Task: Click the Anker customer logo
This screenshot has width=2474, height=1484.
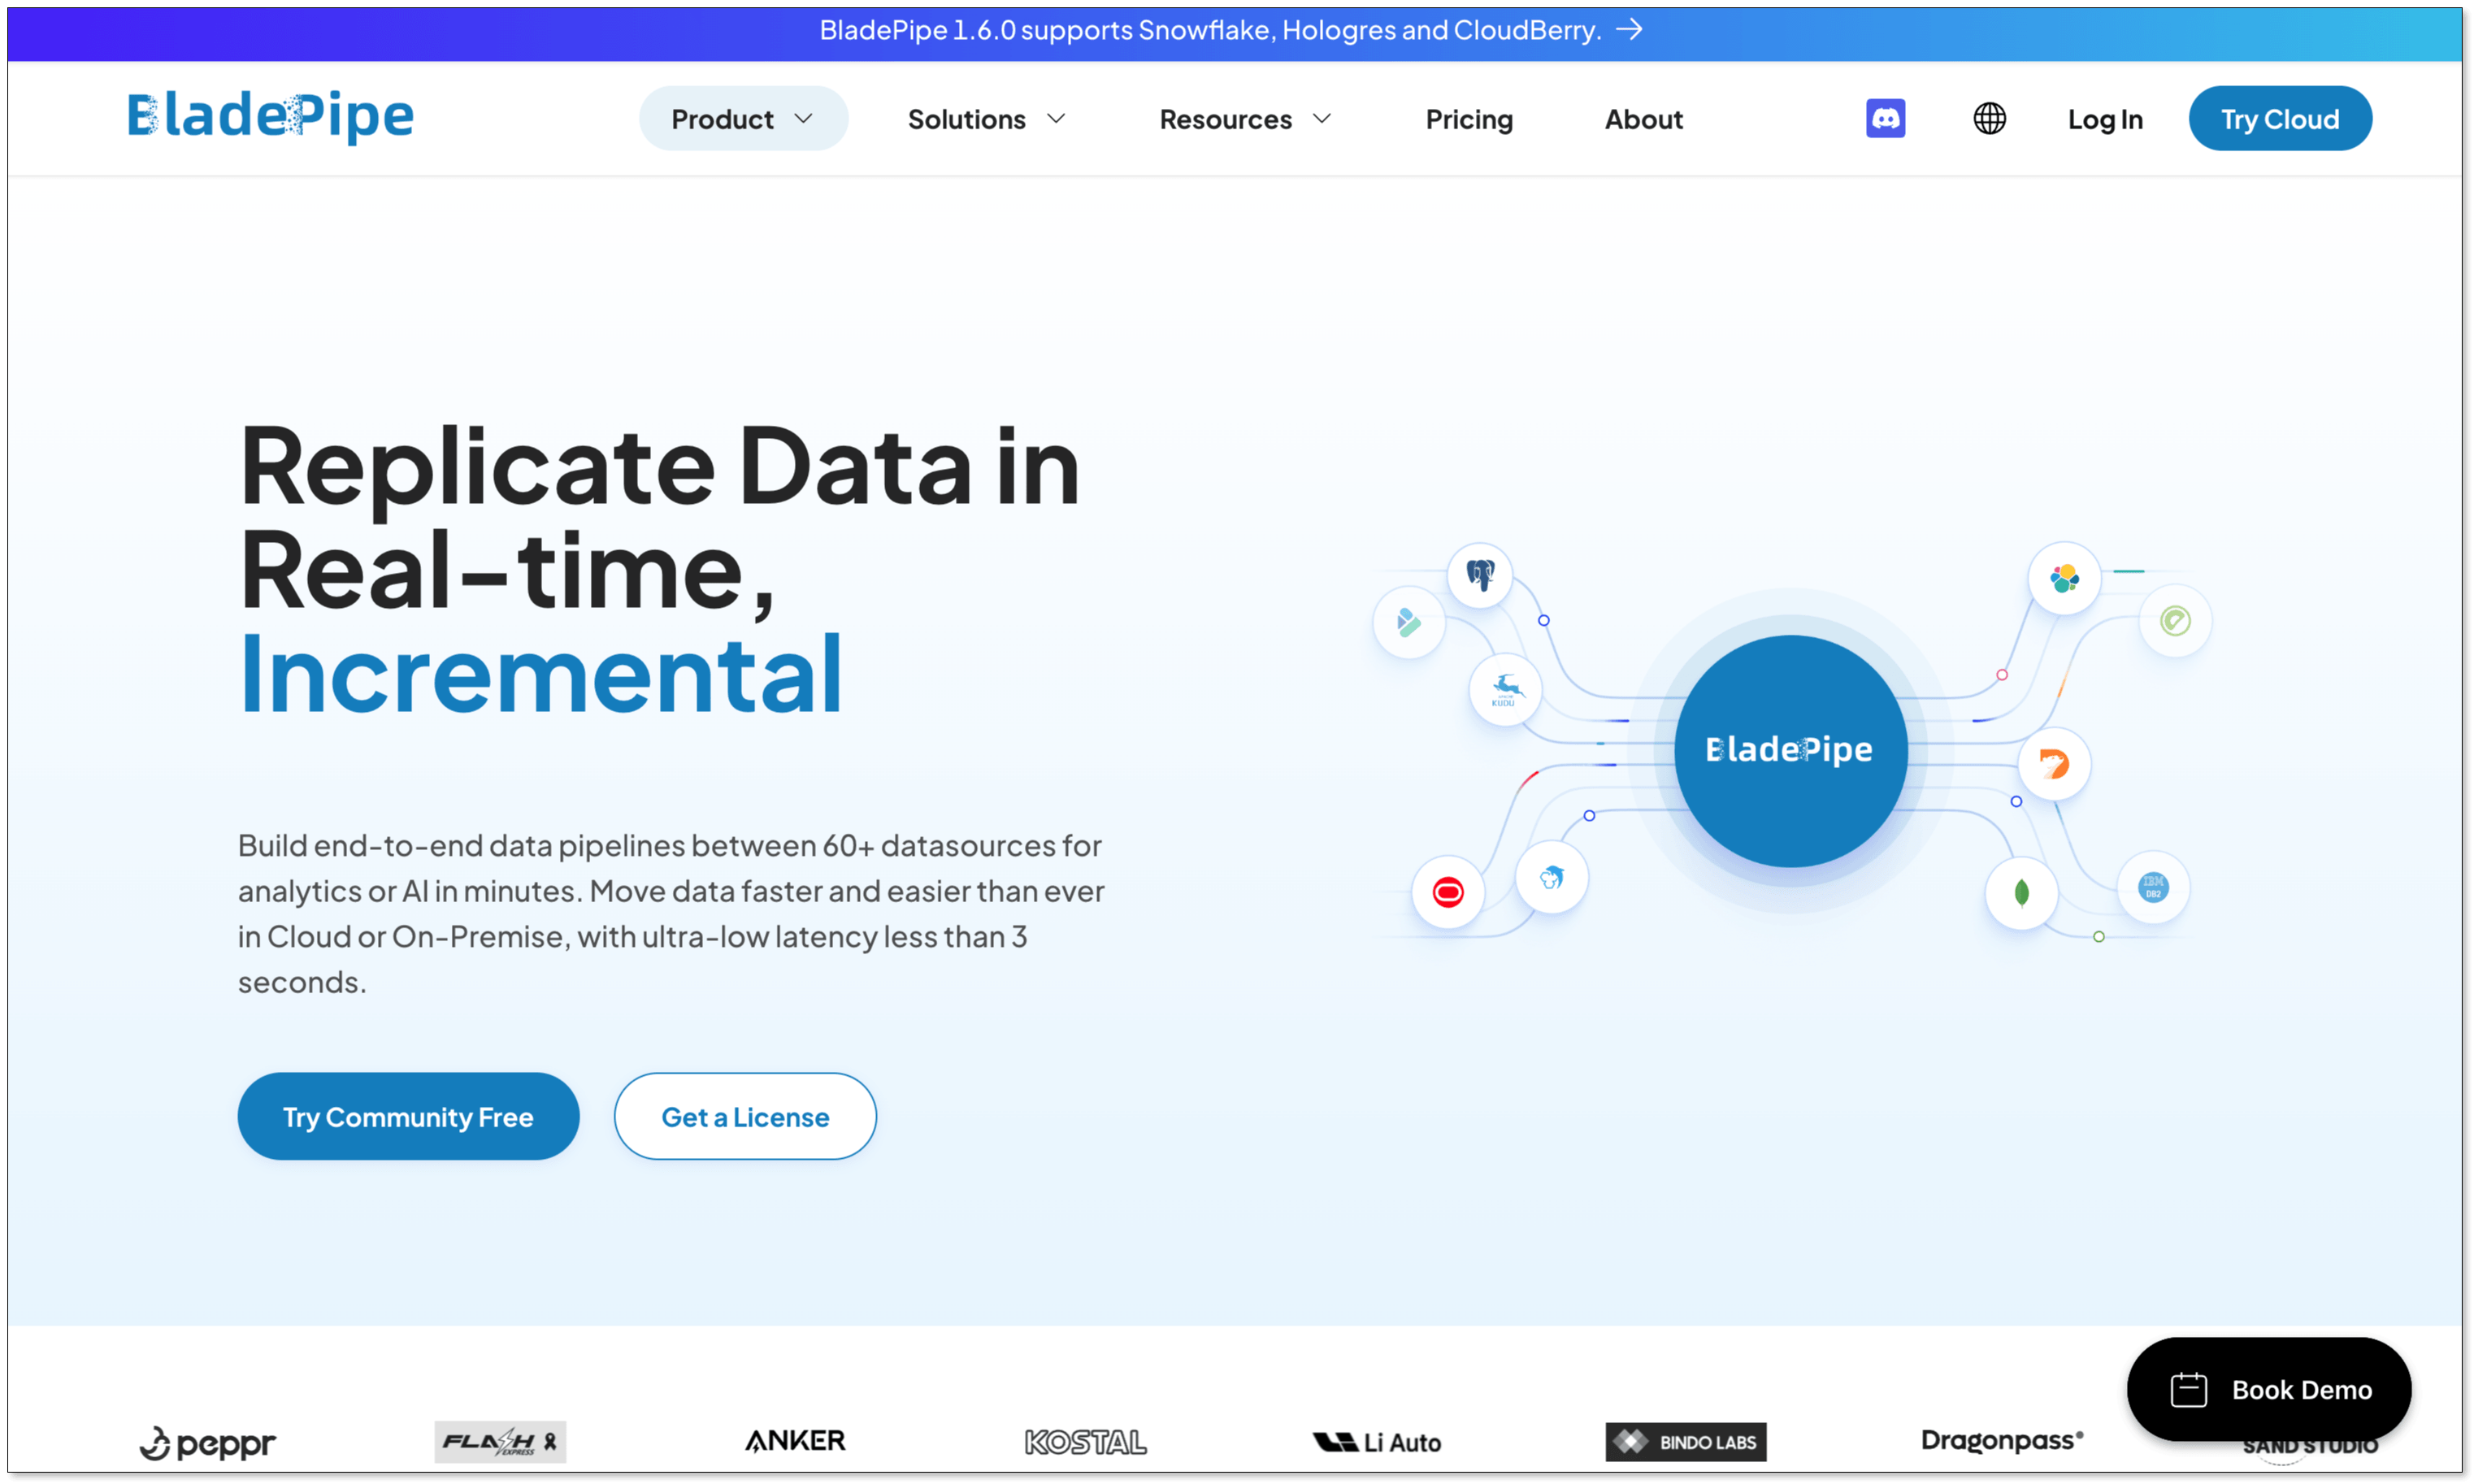Action: pos(795,1440)
